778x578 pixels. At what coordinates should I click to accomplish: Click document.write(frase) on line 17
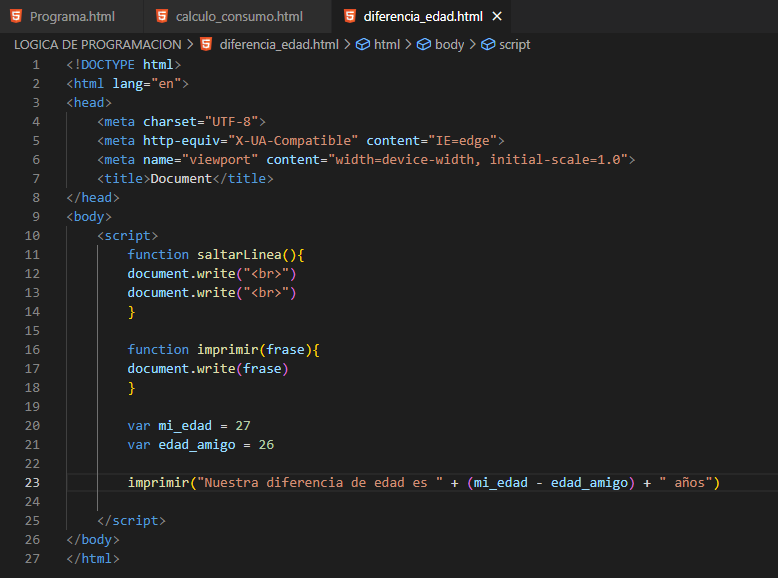pyautogui.click(x=208, y=369)
